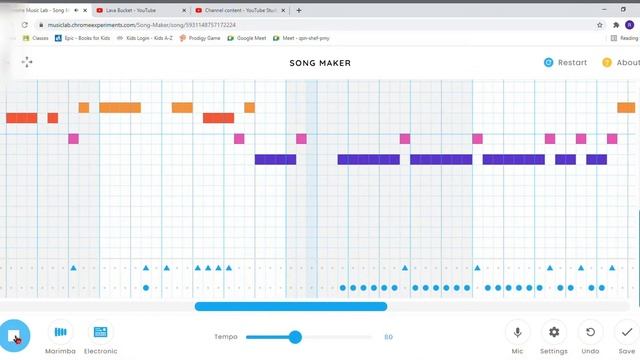Click the Tempo slider handle
Image resolution: width=640 pixels, height=360 pixels.
pos(295,337)
